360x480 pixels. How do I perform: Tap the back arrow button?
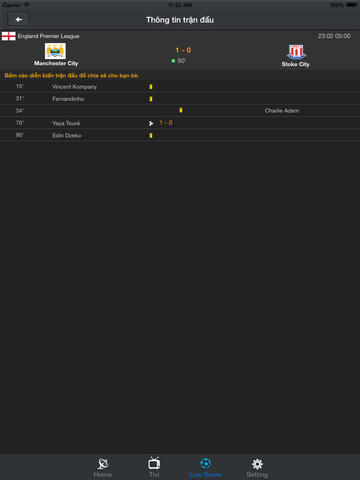coord(18,20)
